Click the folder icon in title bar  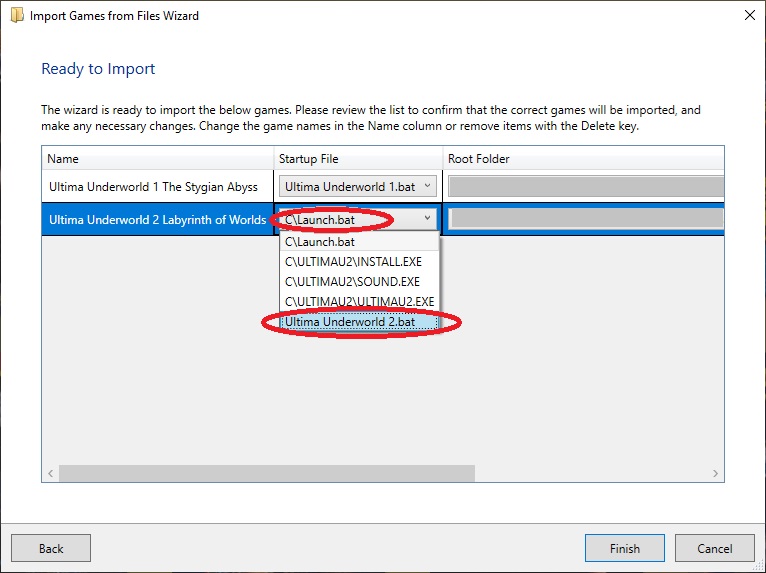[x=17, y=15]
